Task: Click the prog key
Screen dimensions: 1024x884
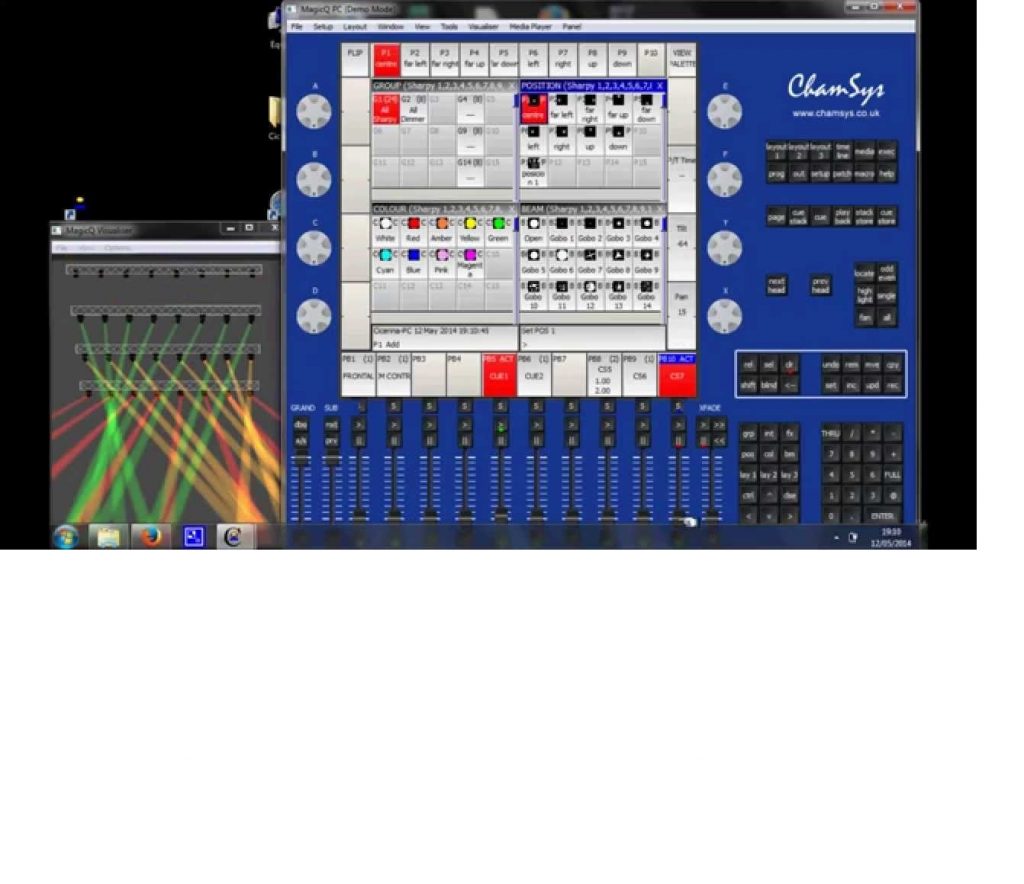Action: pos(776,174)
